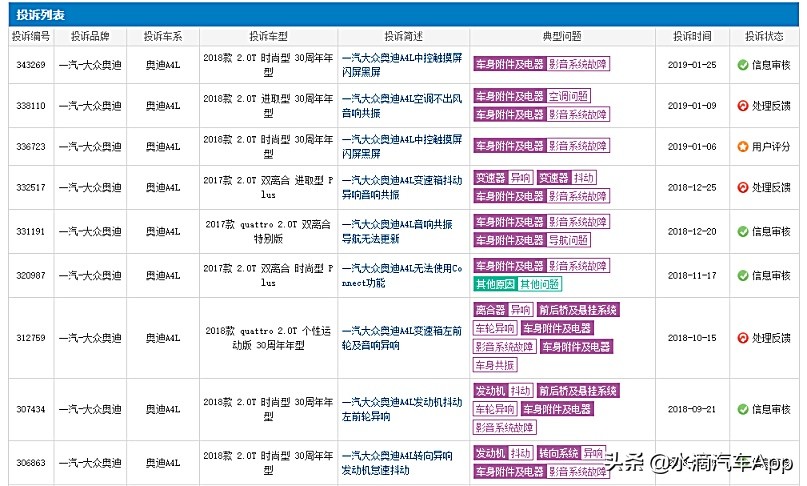Click 奥迪A4L series cell in row 343269
This screenshot has height=486, width=807.
point(163,65)
